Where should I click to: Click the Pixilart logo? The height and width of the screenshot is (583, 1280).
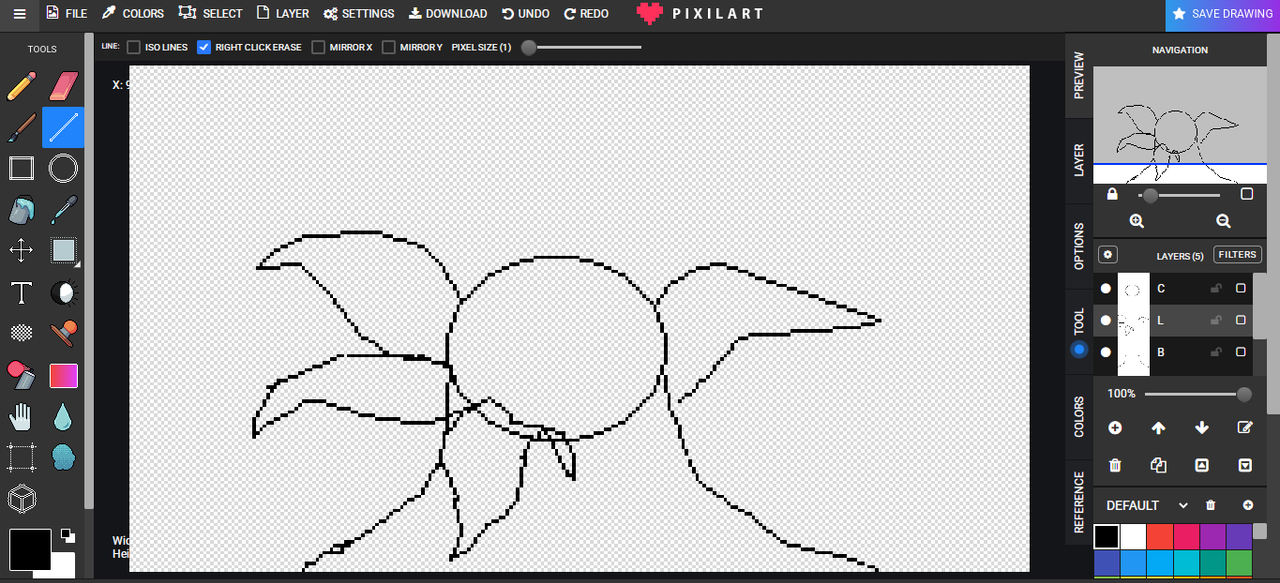(700, 14)
